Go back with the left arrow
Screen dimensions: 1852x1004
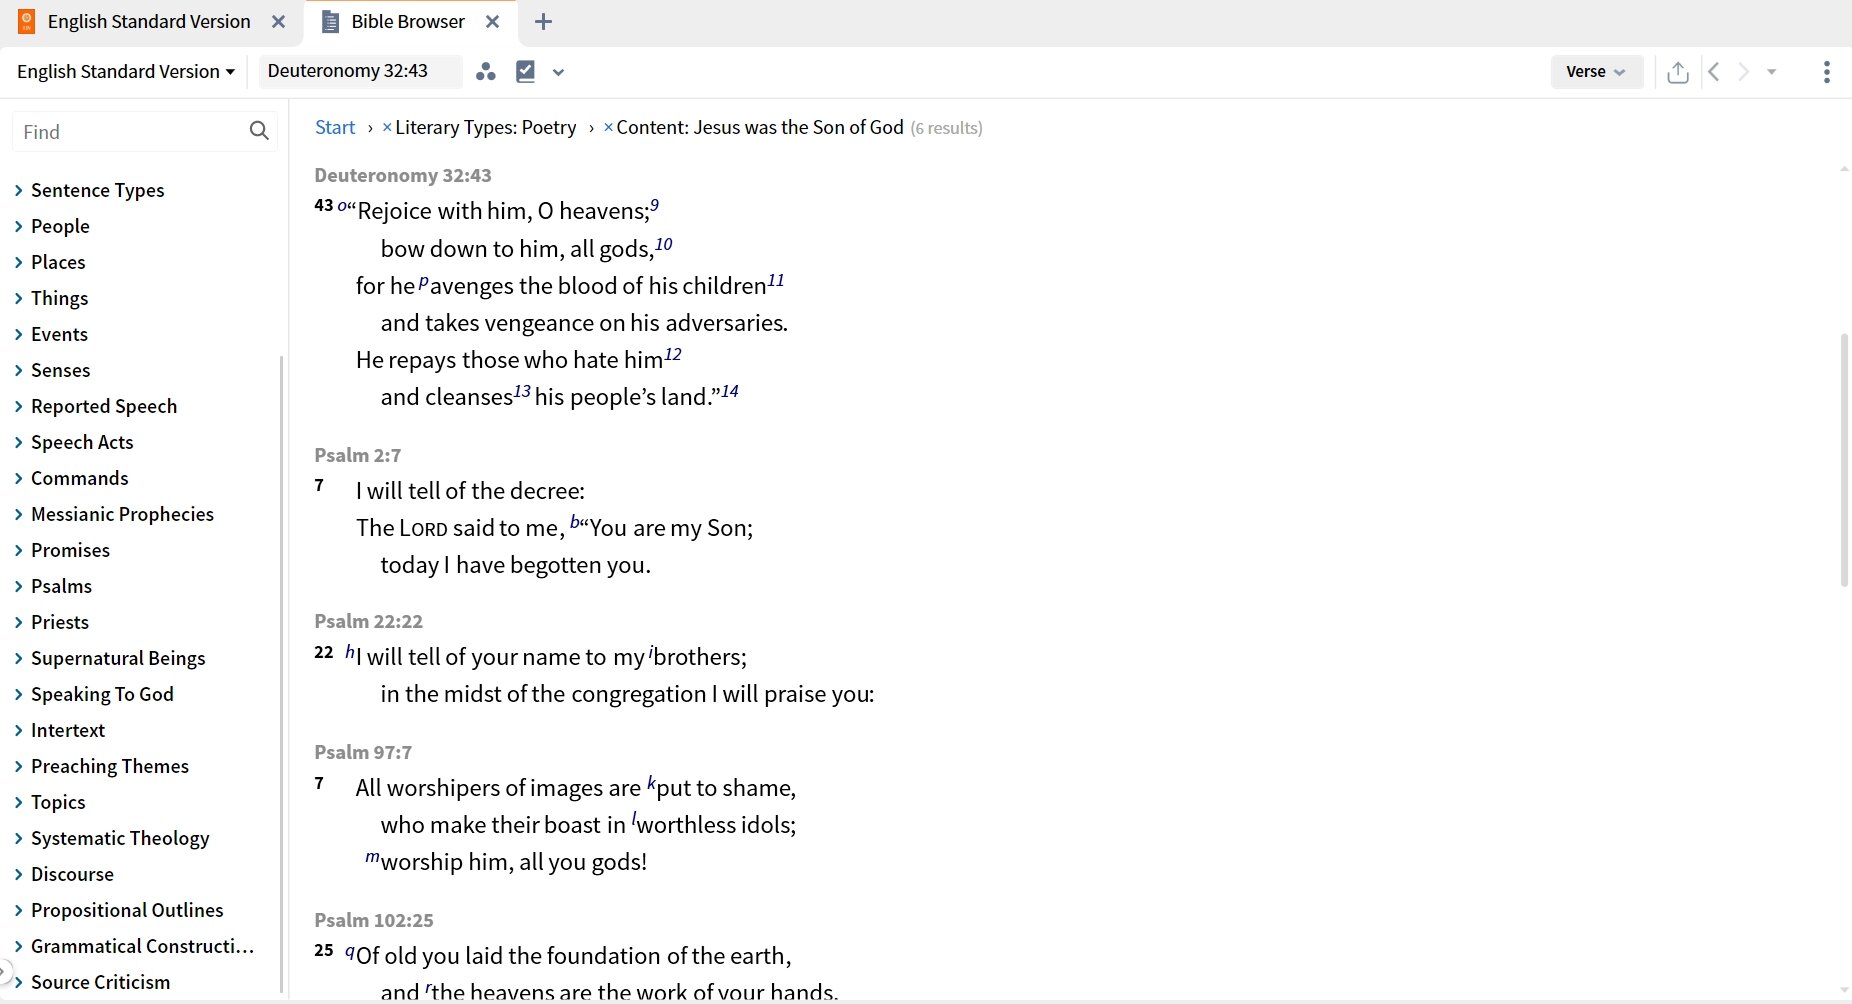(1714, 71)
